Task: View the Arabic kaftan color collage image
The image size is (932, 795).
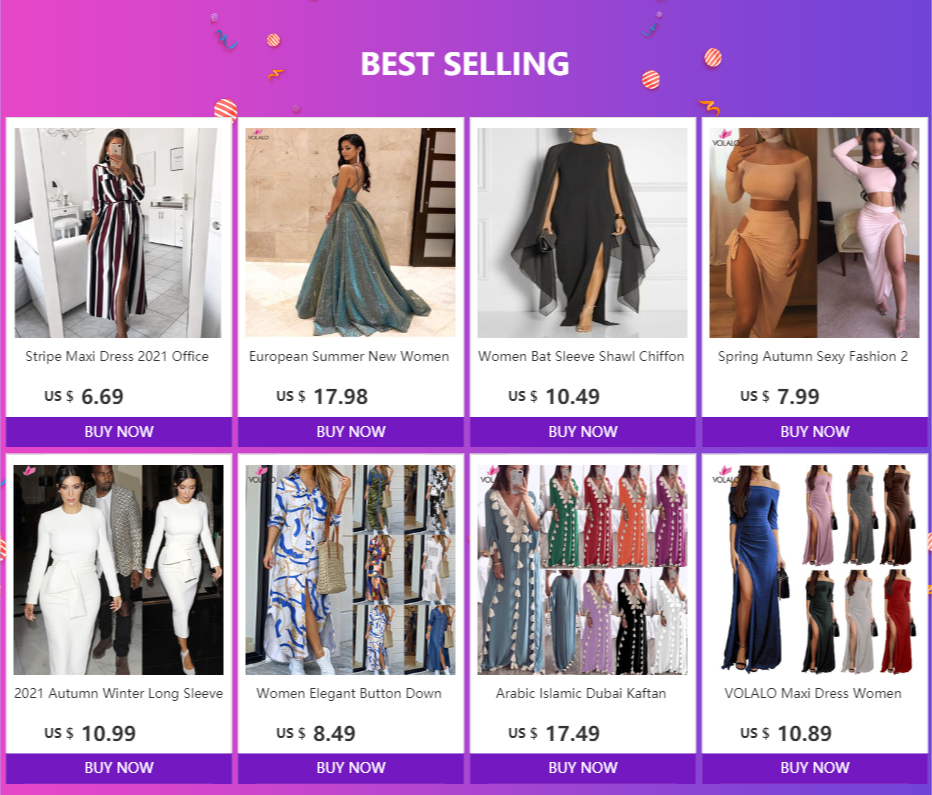Action: (x=582, y=570)
